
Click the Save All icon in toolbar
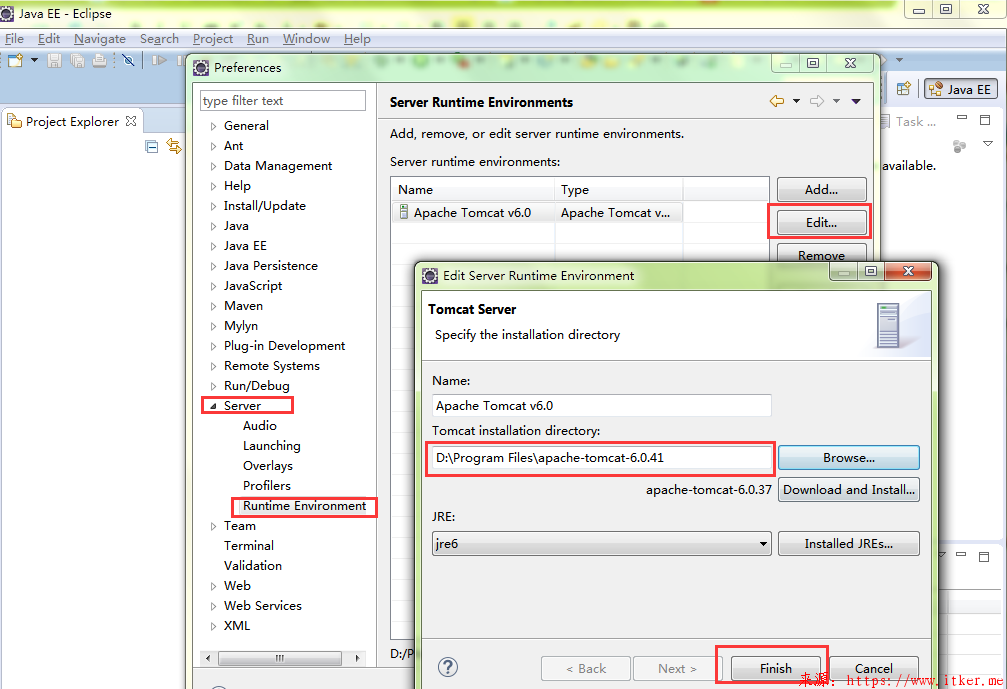78,60
